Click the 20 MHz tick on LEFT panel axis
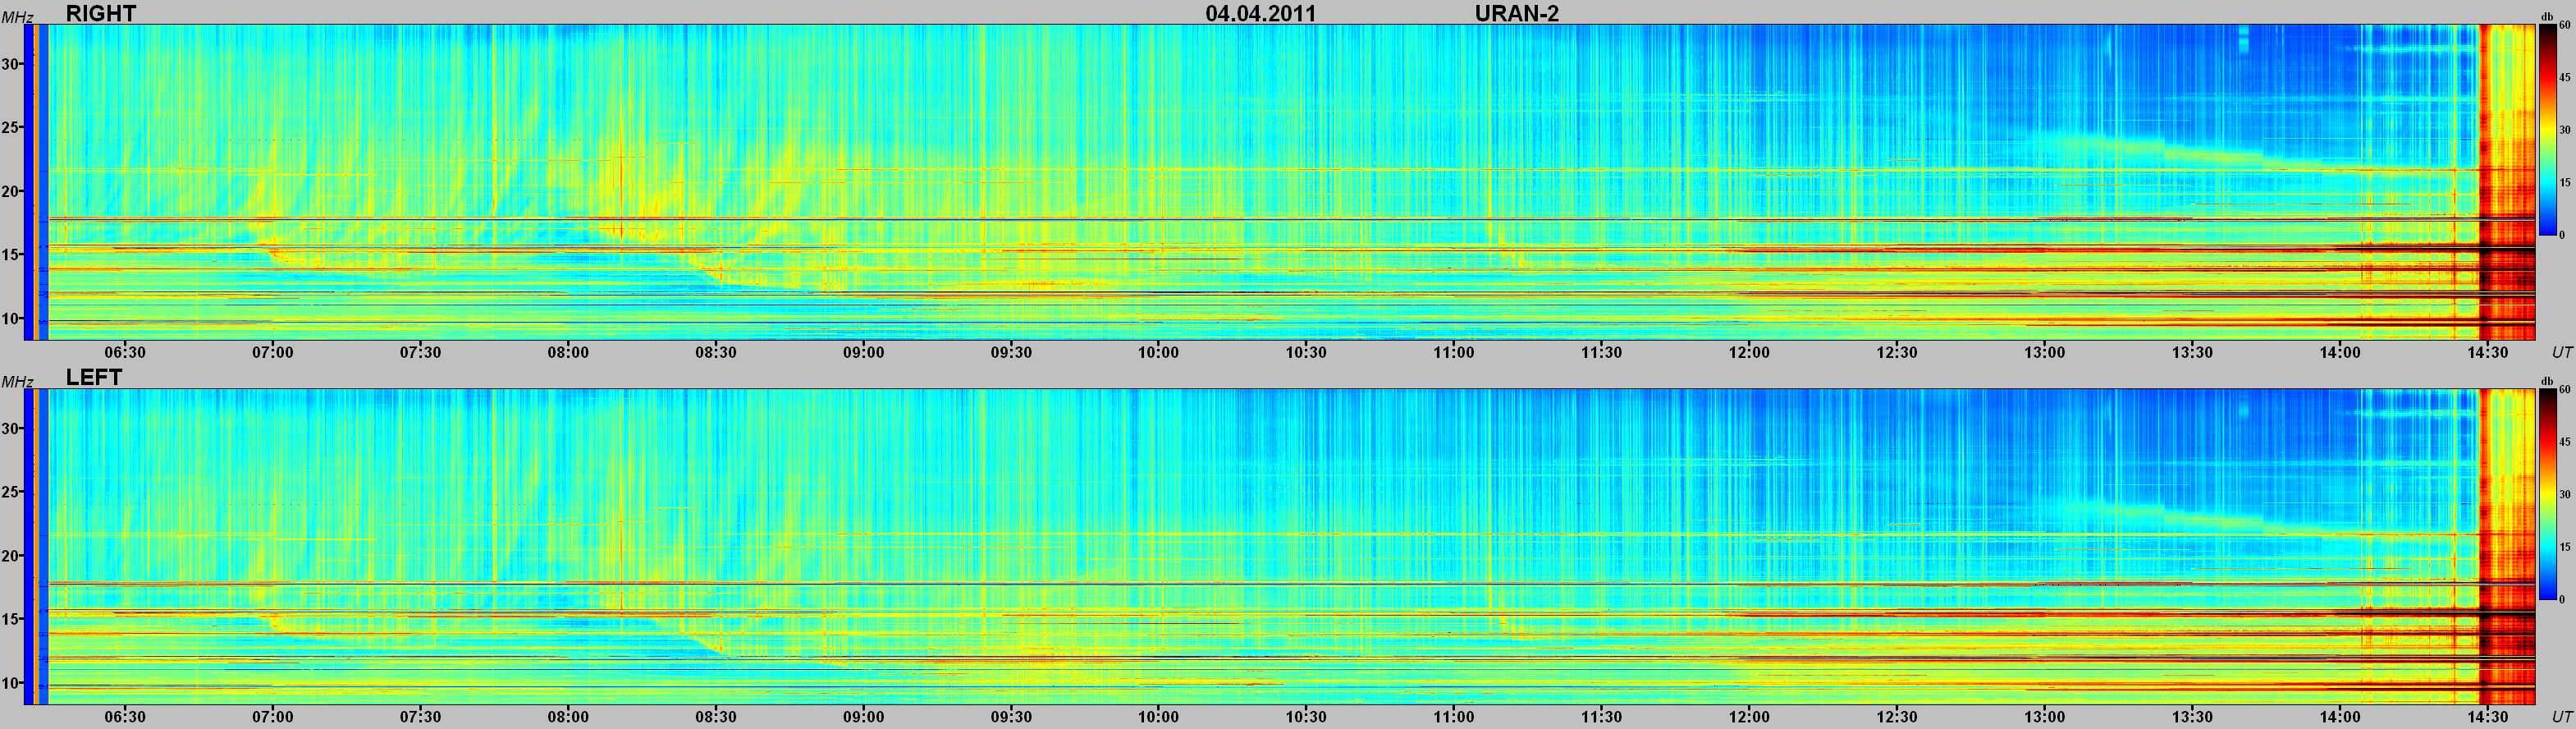This screenshot has height=729, width=2576. 10,555
